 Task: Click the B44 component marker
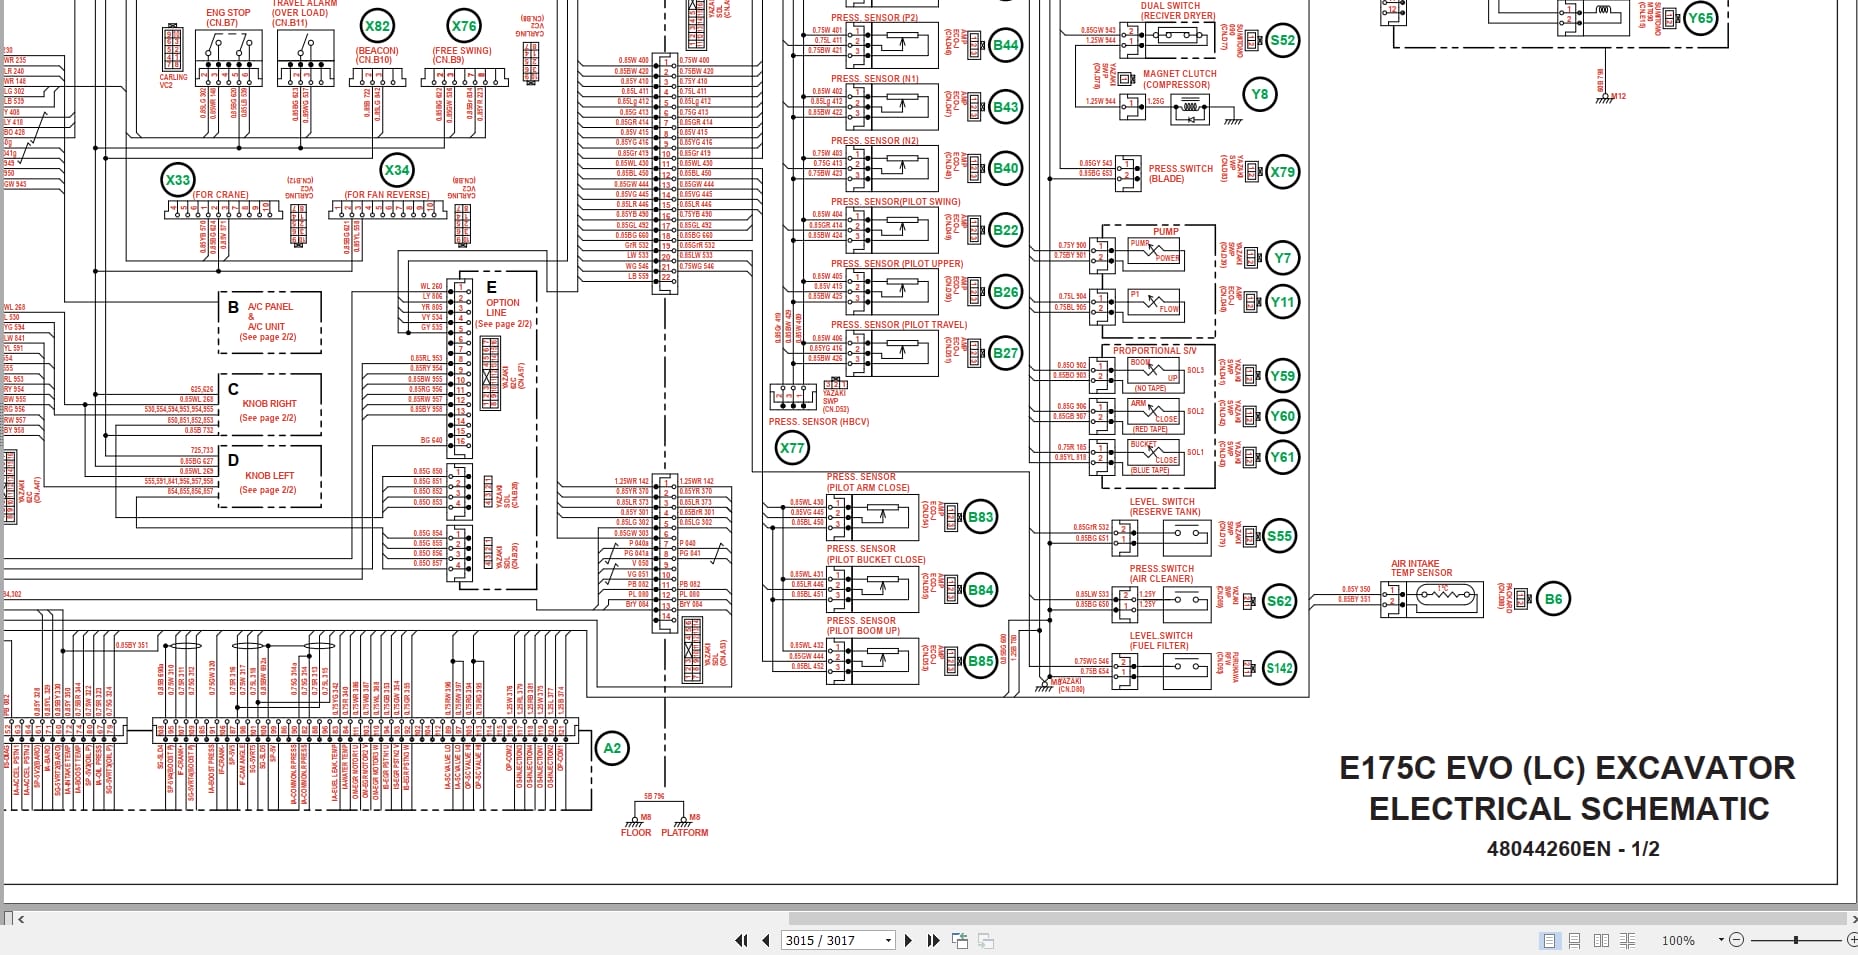click(1005, 45)
